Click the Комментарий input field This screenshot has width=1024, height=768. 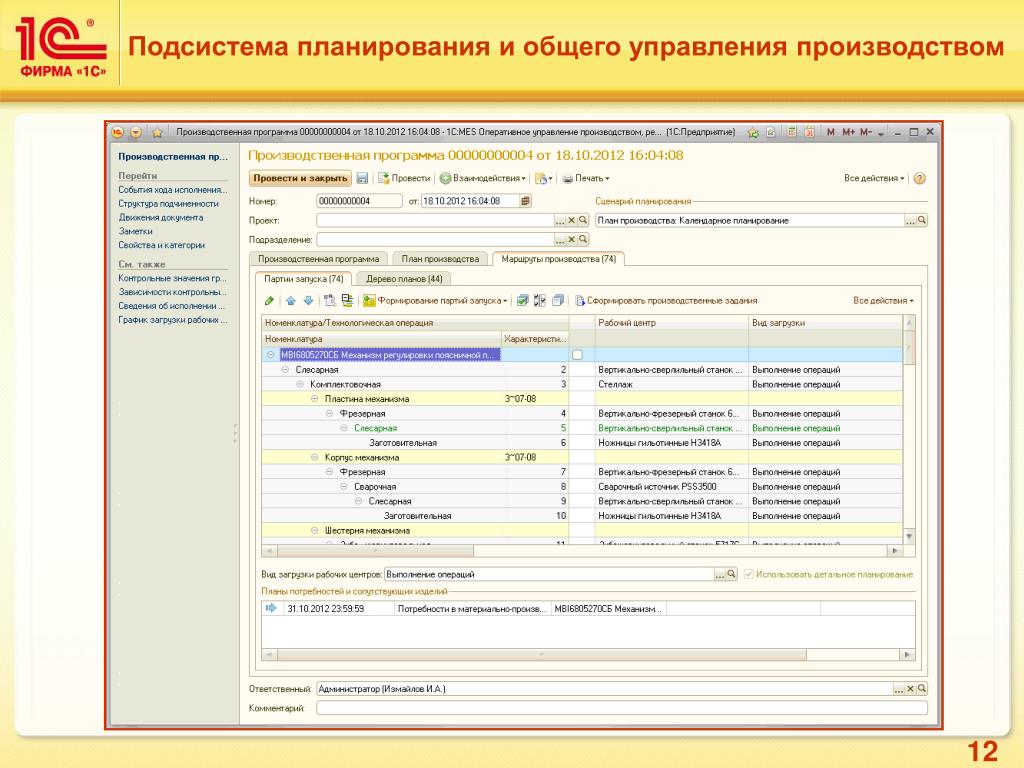coord(622,708)
